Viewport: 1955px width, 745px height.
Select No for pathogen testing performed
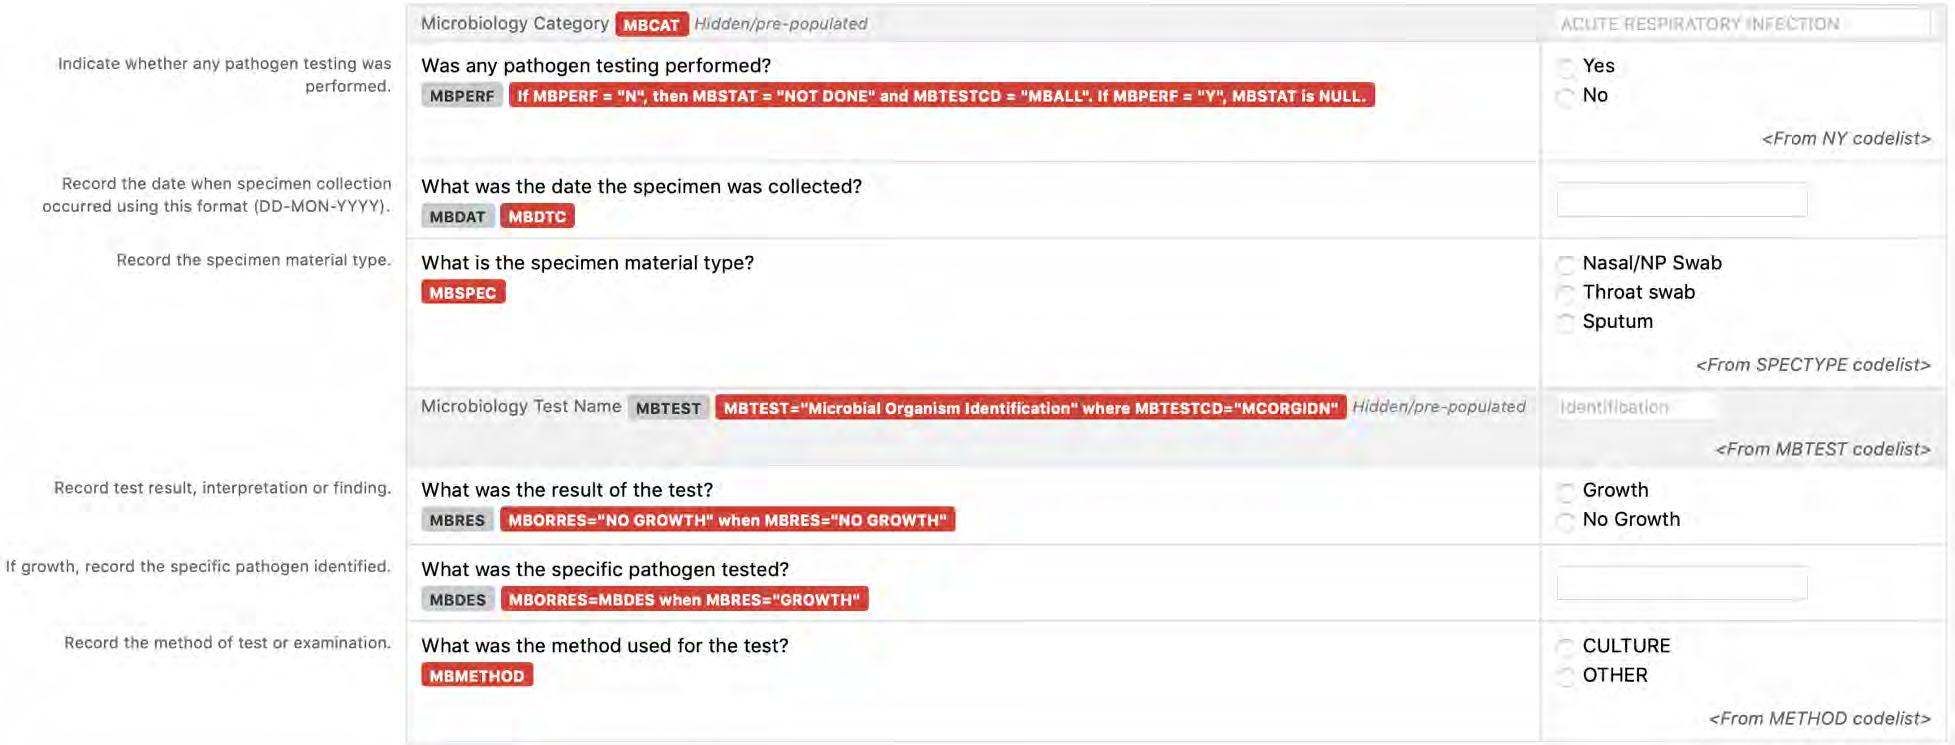1566,97
